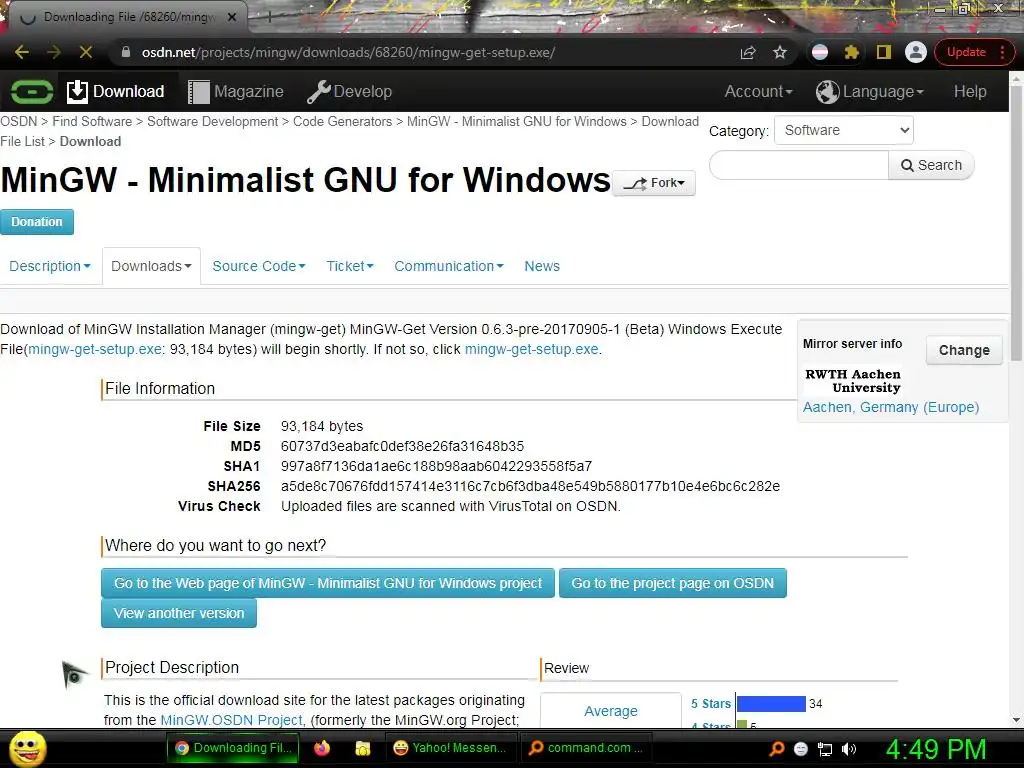This screenshot has width=1024, height=768.
Task: Click the share page icon in address bar
Action: 748,52
